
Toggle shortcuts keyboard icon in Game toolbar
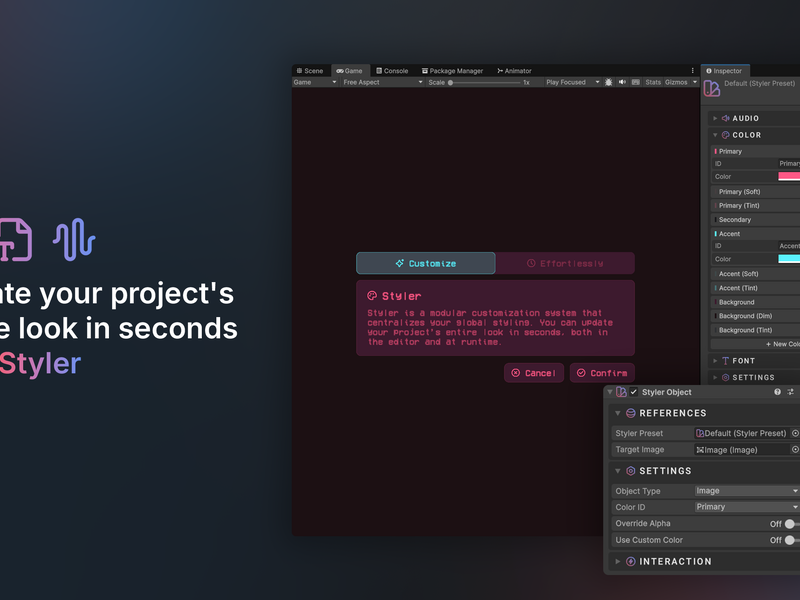(636, 82)
